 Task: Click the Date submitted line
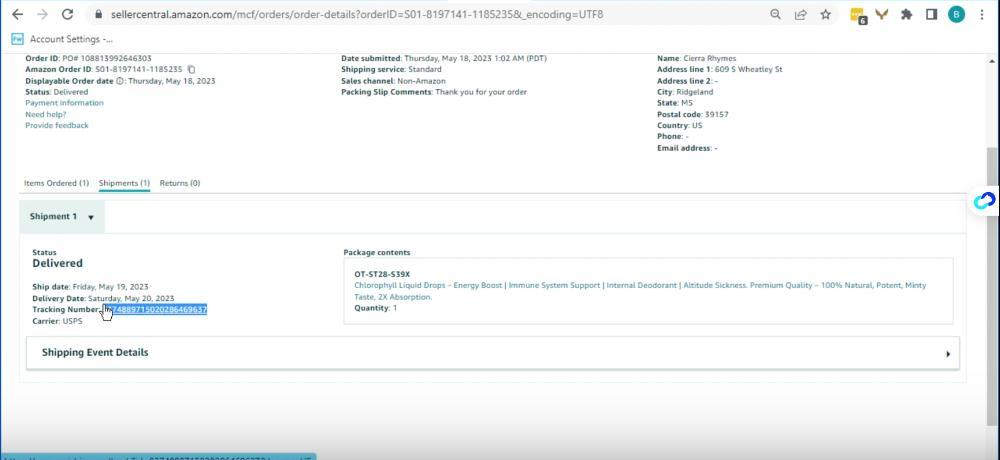click(x=444, y=58)
